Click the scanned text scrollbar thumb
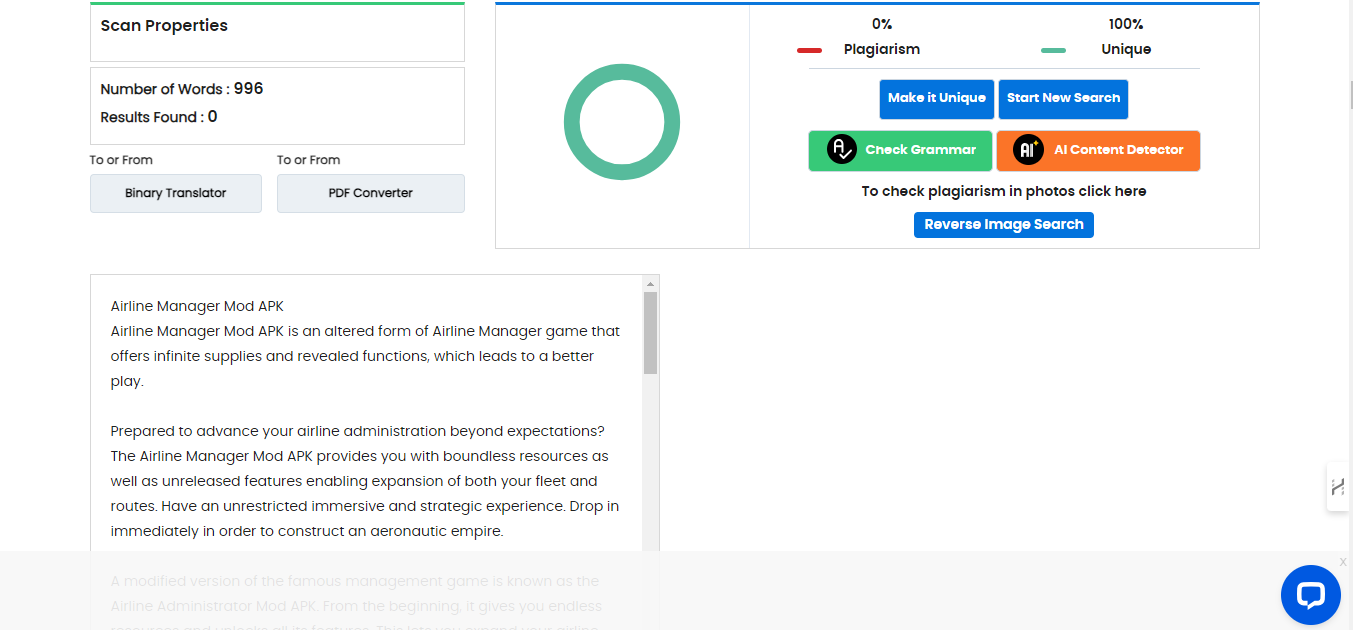Image resolution: width=1353 pixels, height=630 pixels. tap(650, 332)
